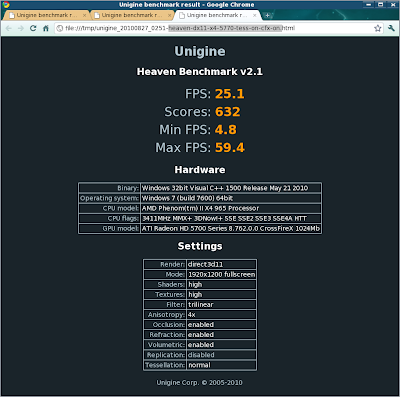Viewport: 400px width, 397px height.
Task: Close the active third benchmark tab
Action: [255, 15]
